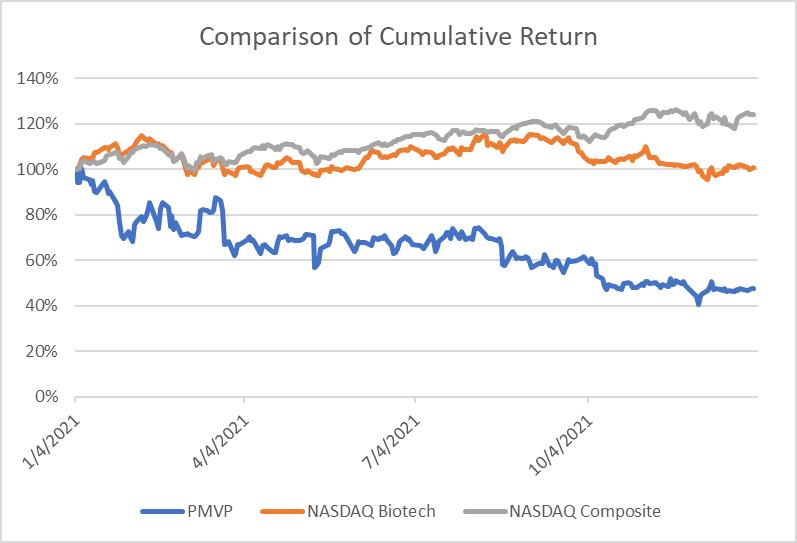Click the 60% y-axis label
The width and height of the screenshot is (797, 543).
point(42,260)
